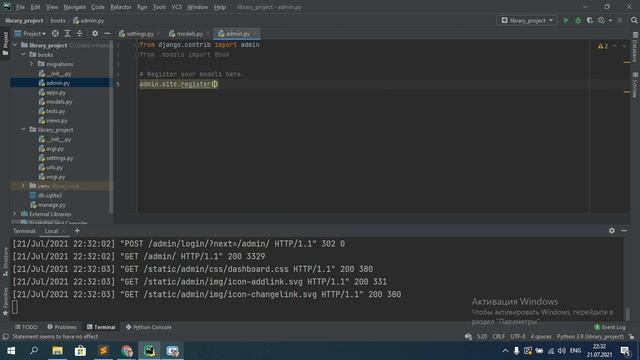Open views.py in the project tree
The image size is (640, 360).
tap(56, 120)
